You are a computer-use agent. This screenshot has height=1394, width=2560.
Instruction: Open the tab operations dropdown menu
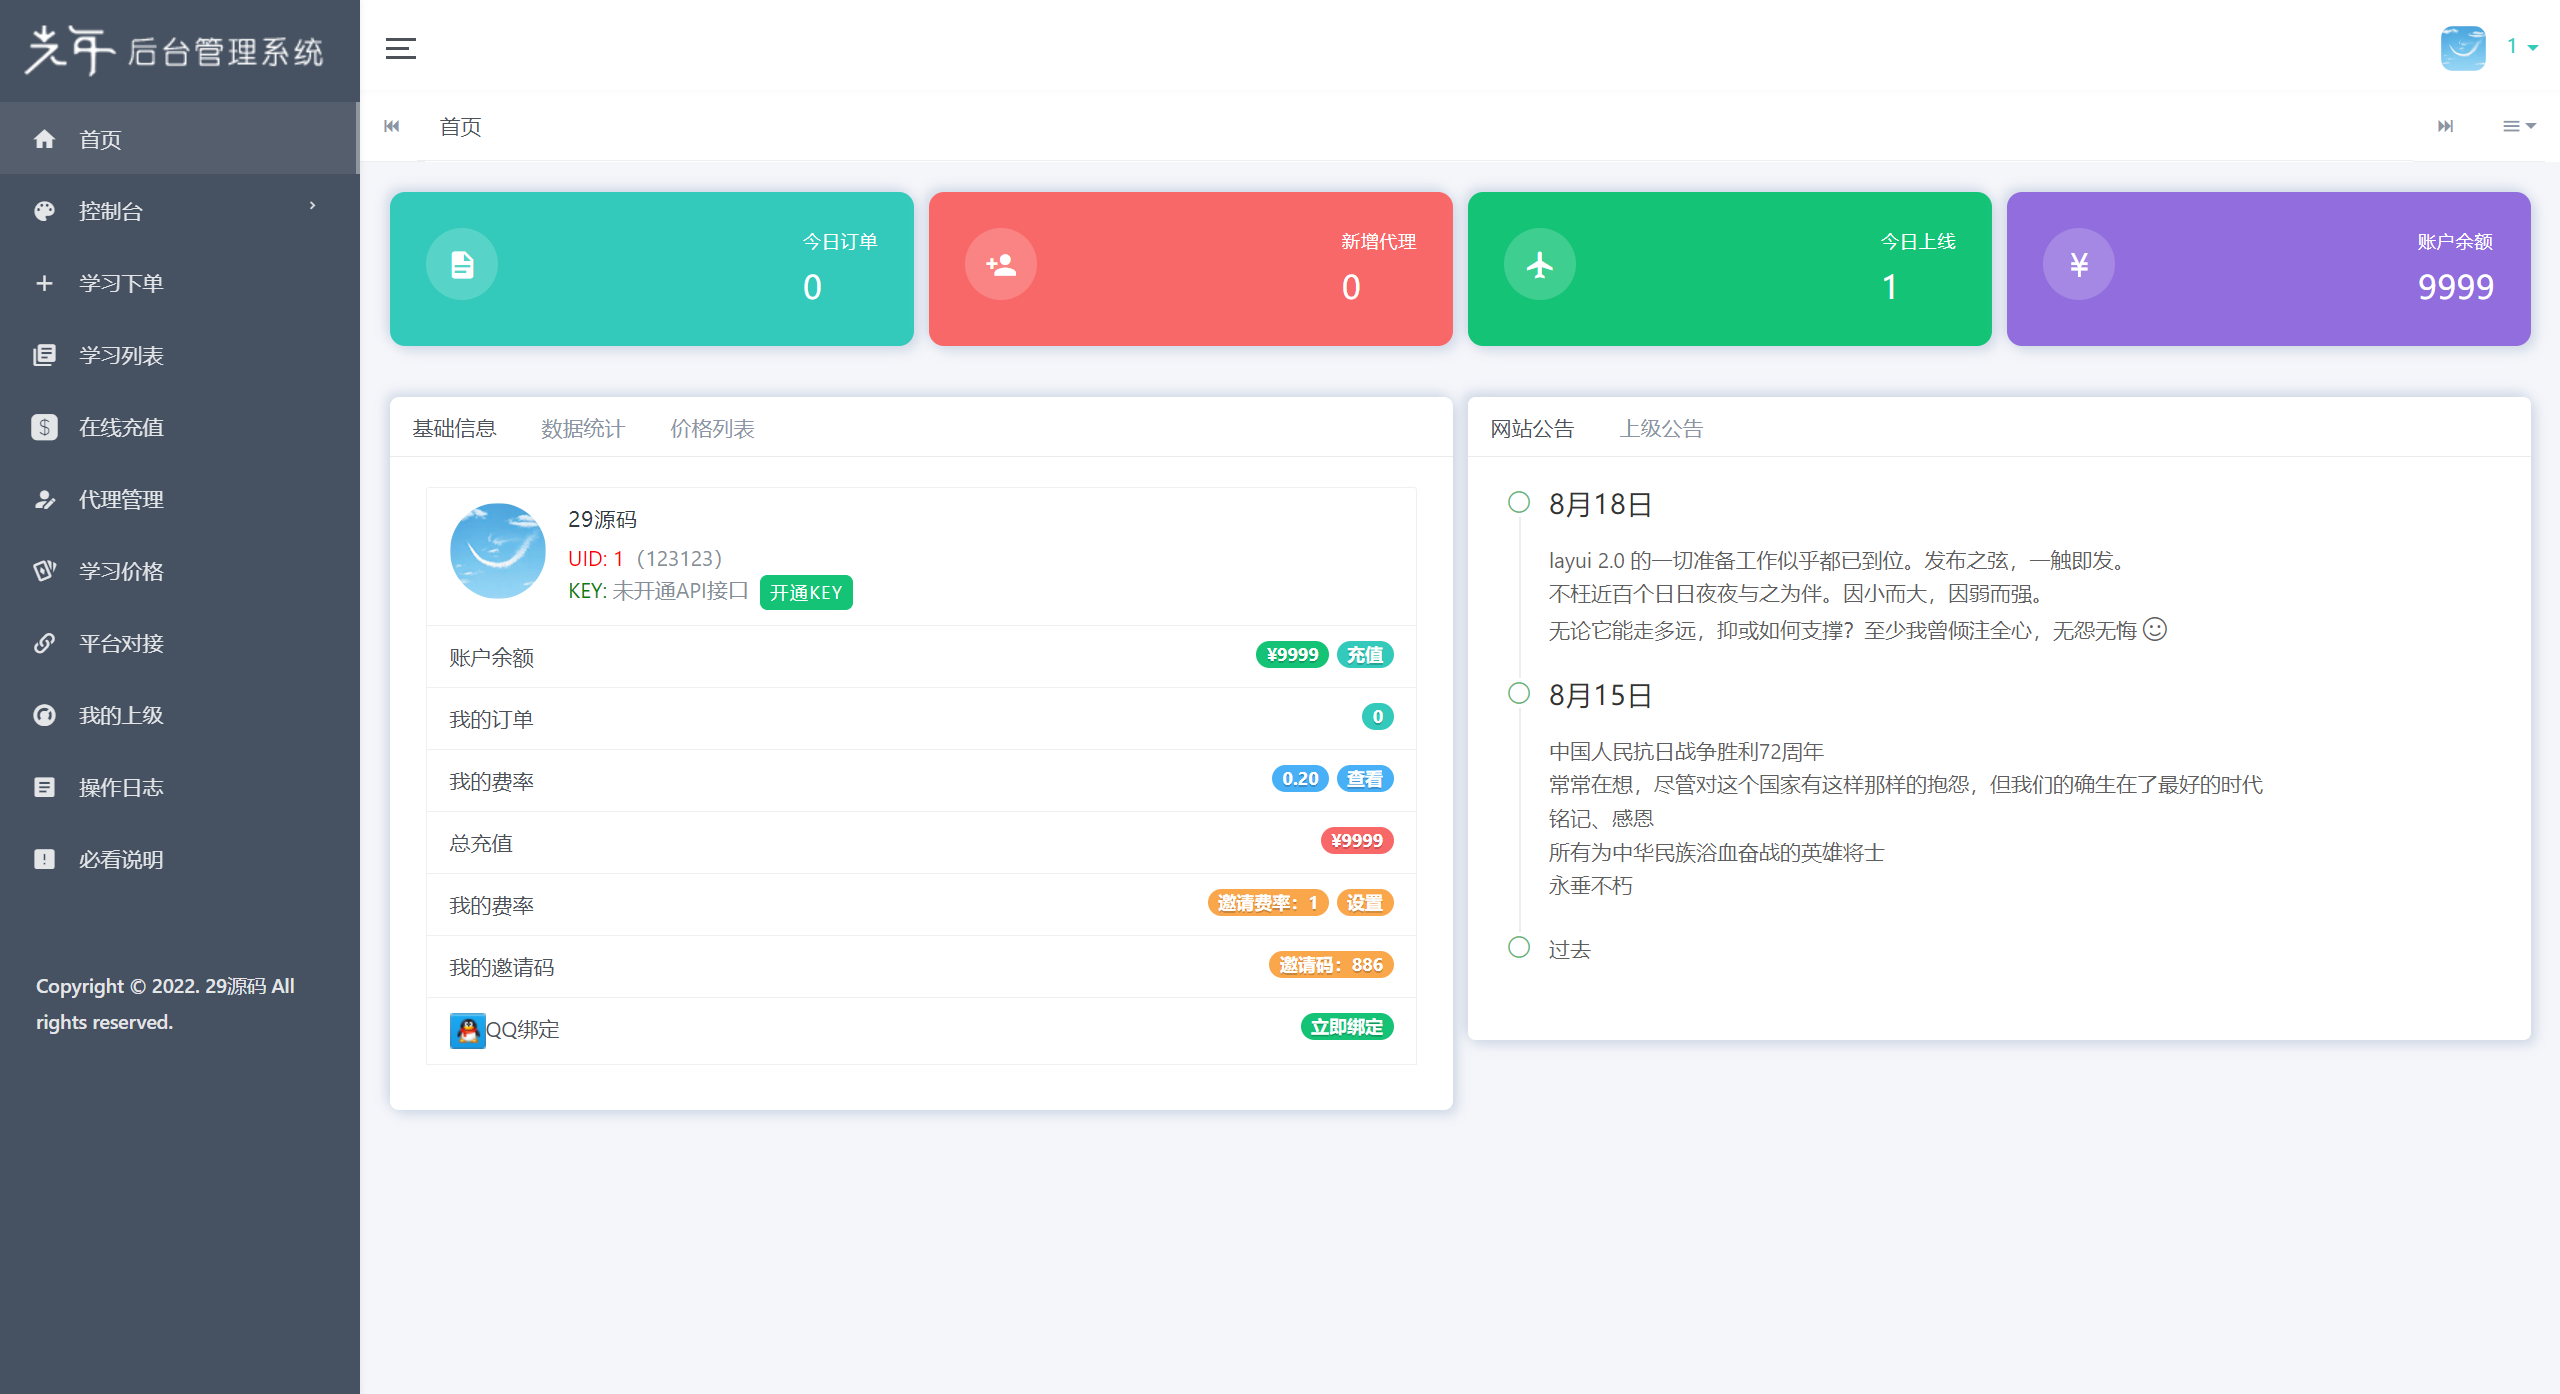pos(2518,126)
